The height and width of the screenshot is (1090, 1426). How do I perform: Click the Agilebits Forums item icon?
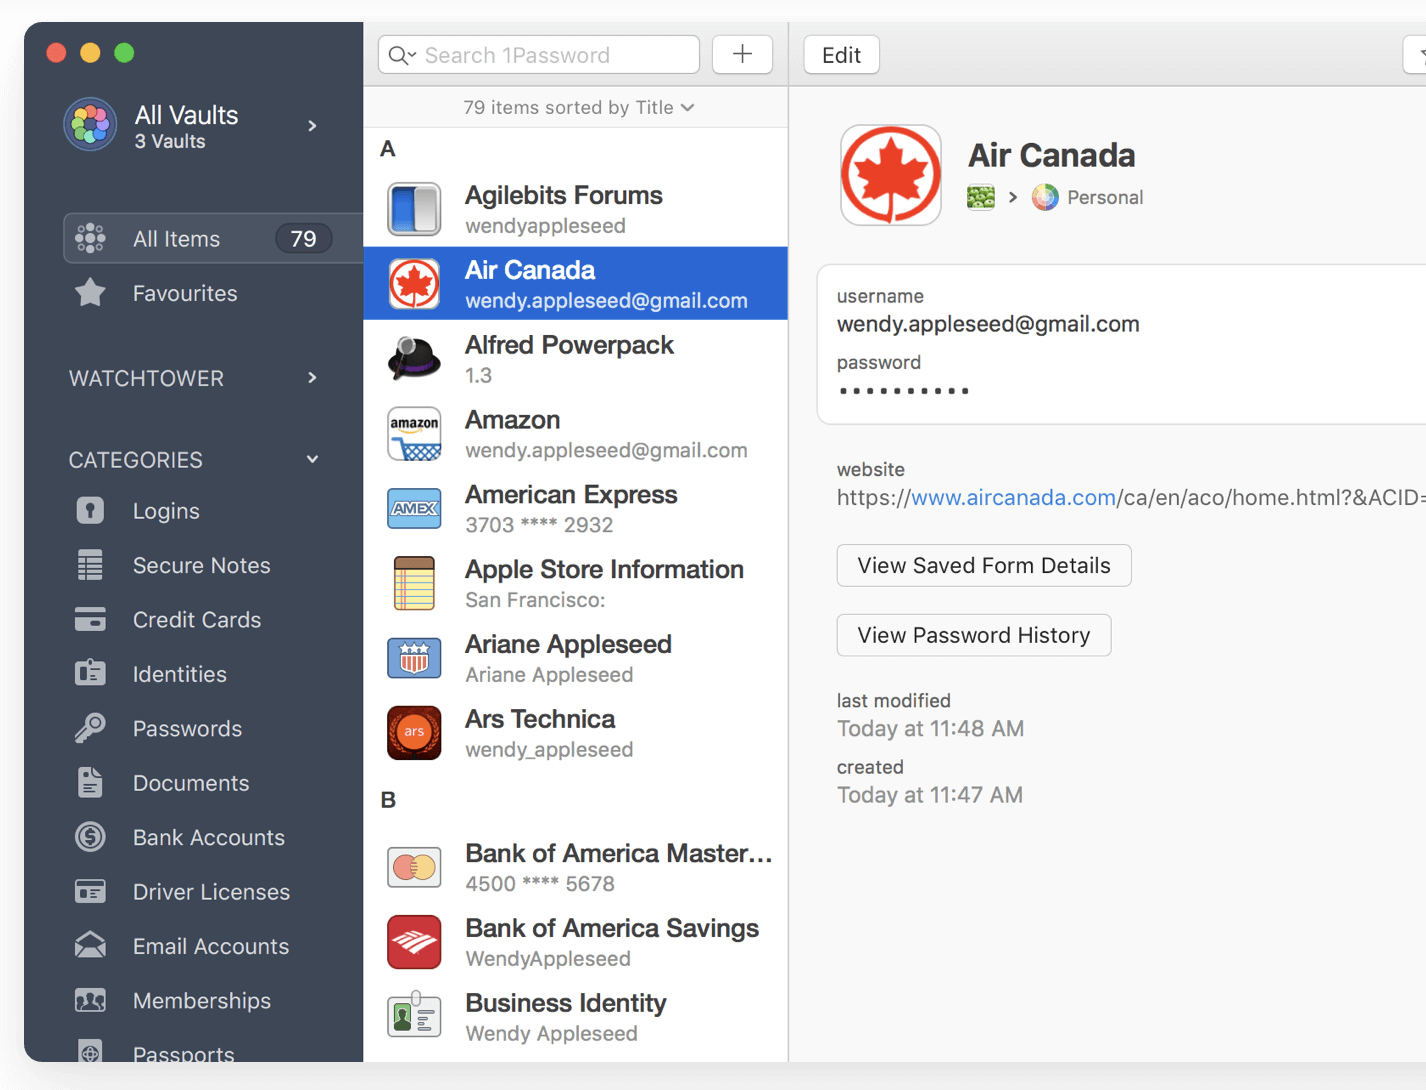pos(414,209)
